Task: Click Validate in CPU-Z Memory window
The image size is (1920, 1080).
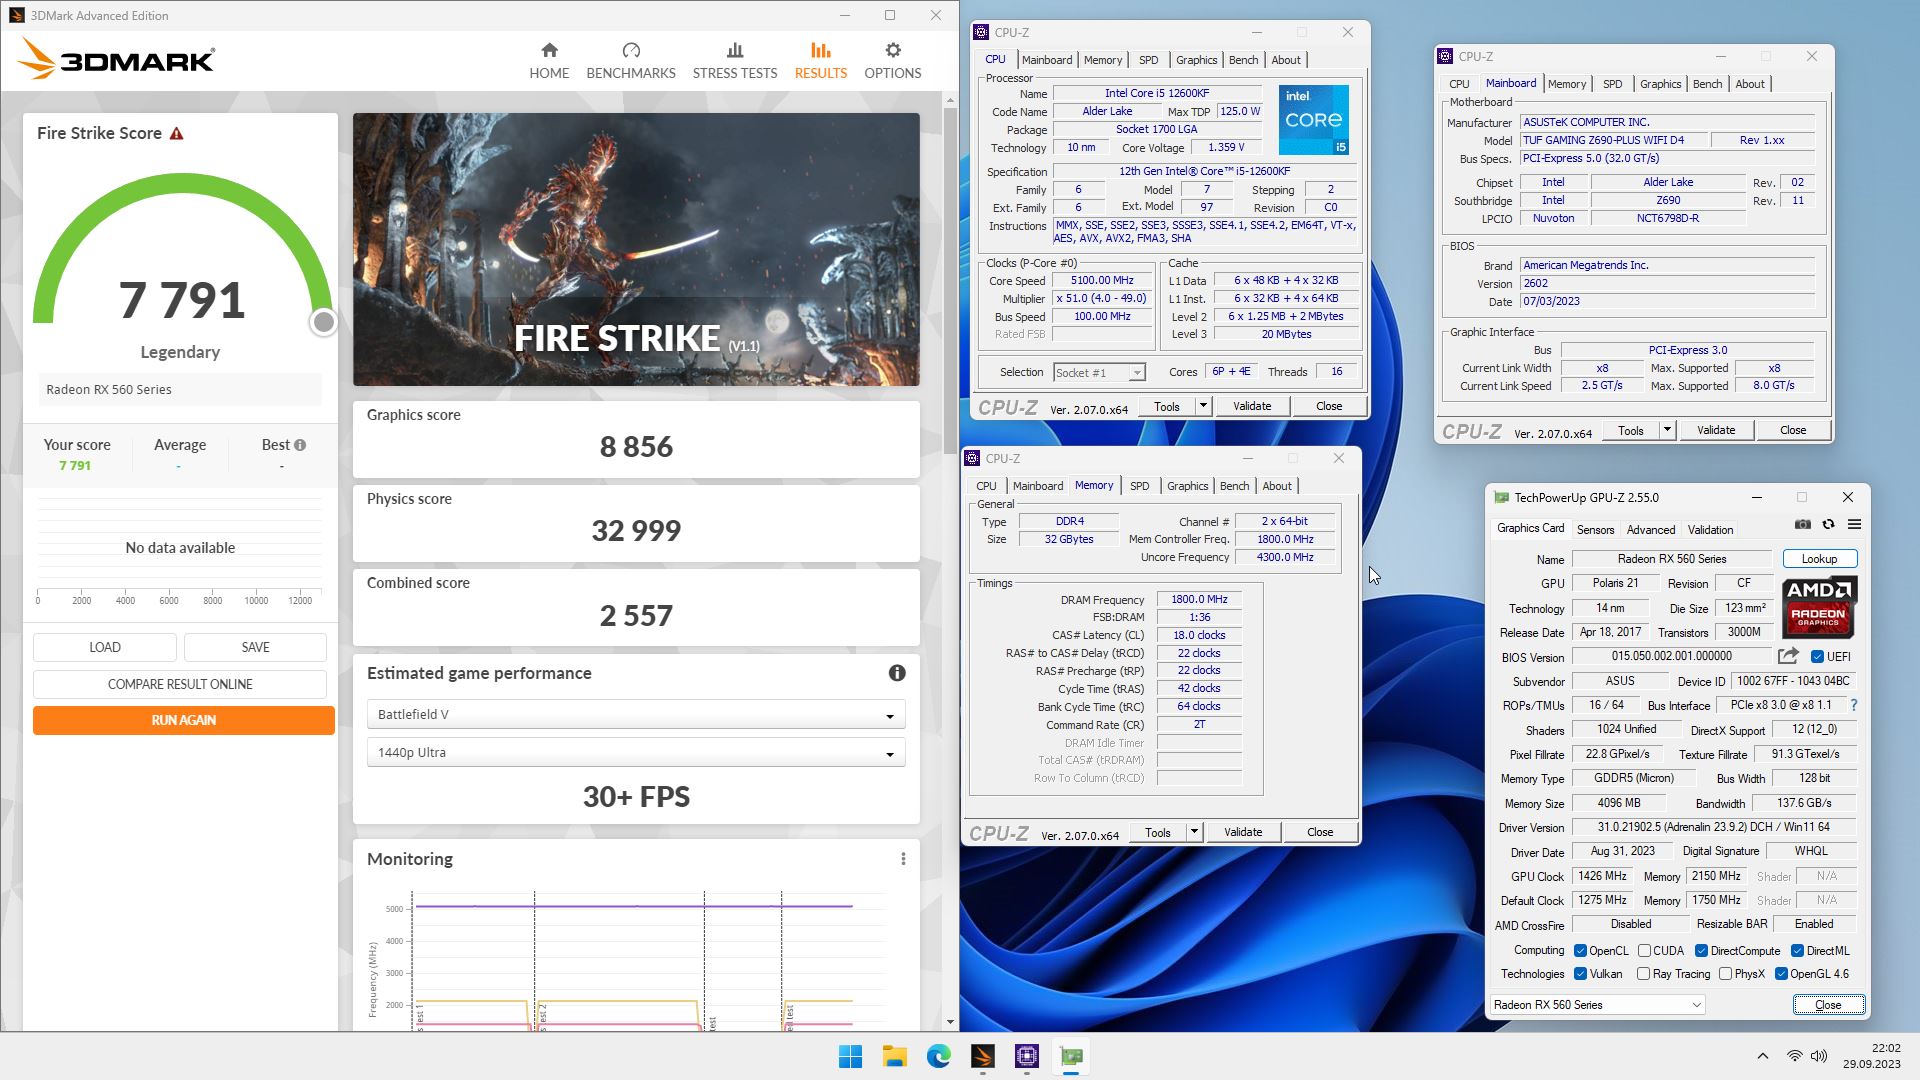Action: (x=1243, y=832)
